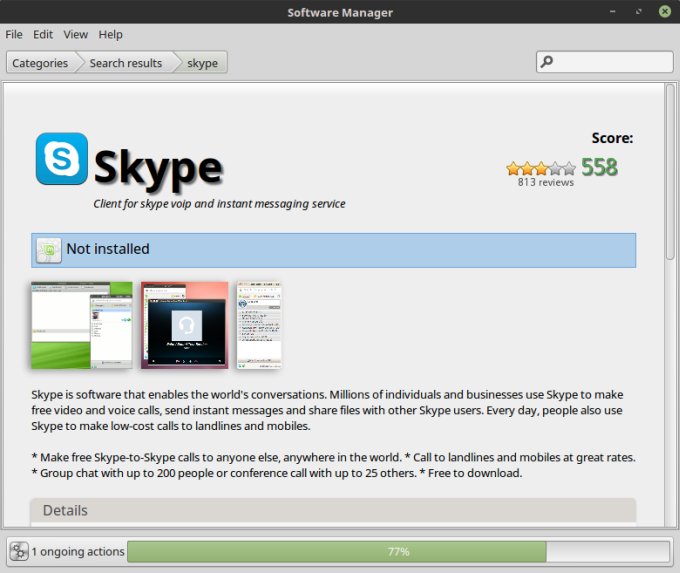Open the View menu

[x=75, y=34]
